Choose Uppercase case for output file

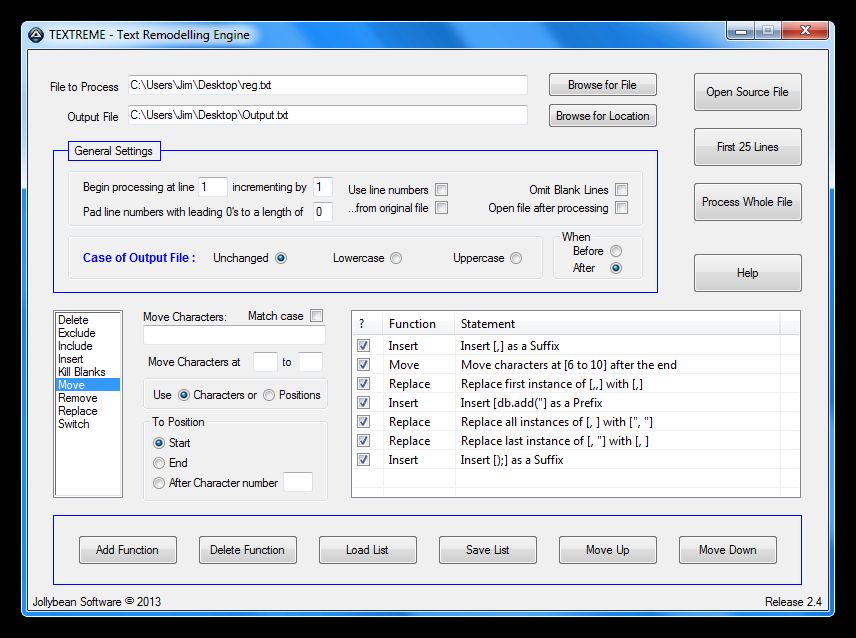(x=516, y=258)
